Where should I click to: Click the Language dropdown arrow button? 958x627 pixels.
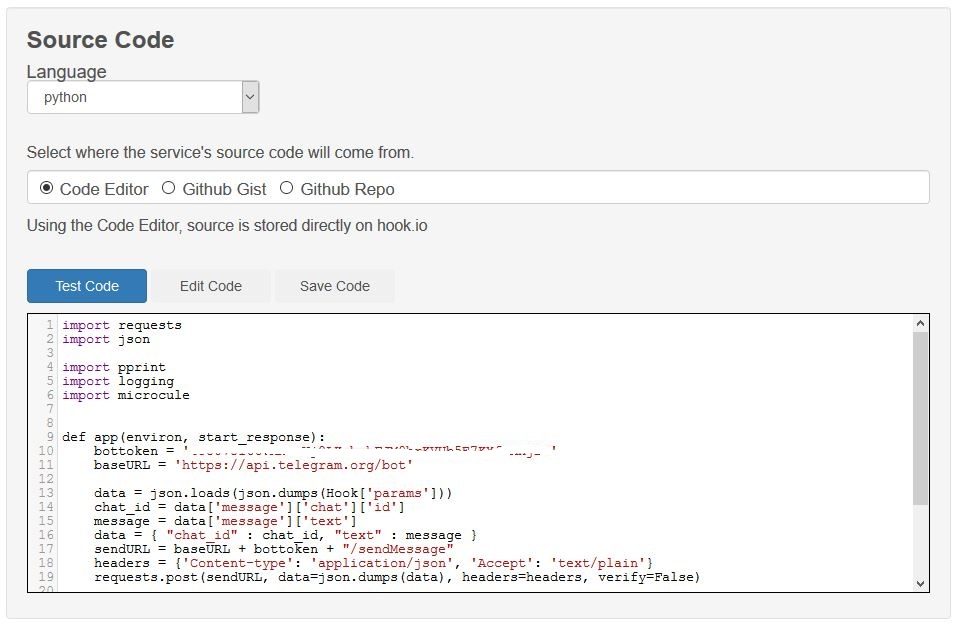click(250, 97)
